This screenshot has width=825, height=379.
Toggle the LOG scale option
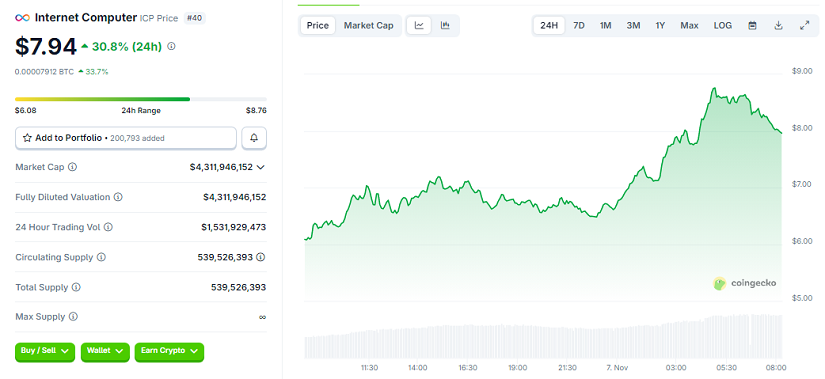point(722,25)
